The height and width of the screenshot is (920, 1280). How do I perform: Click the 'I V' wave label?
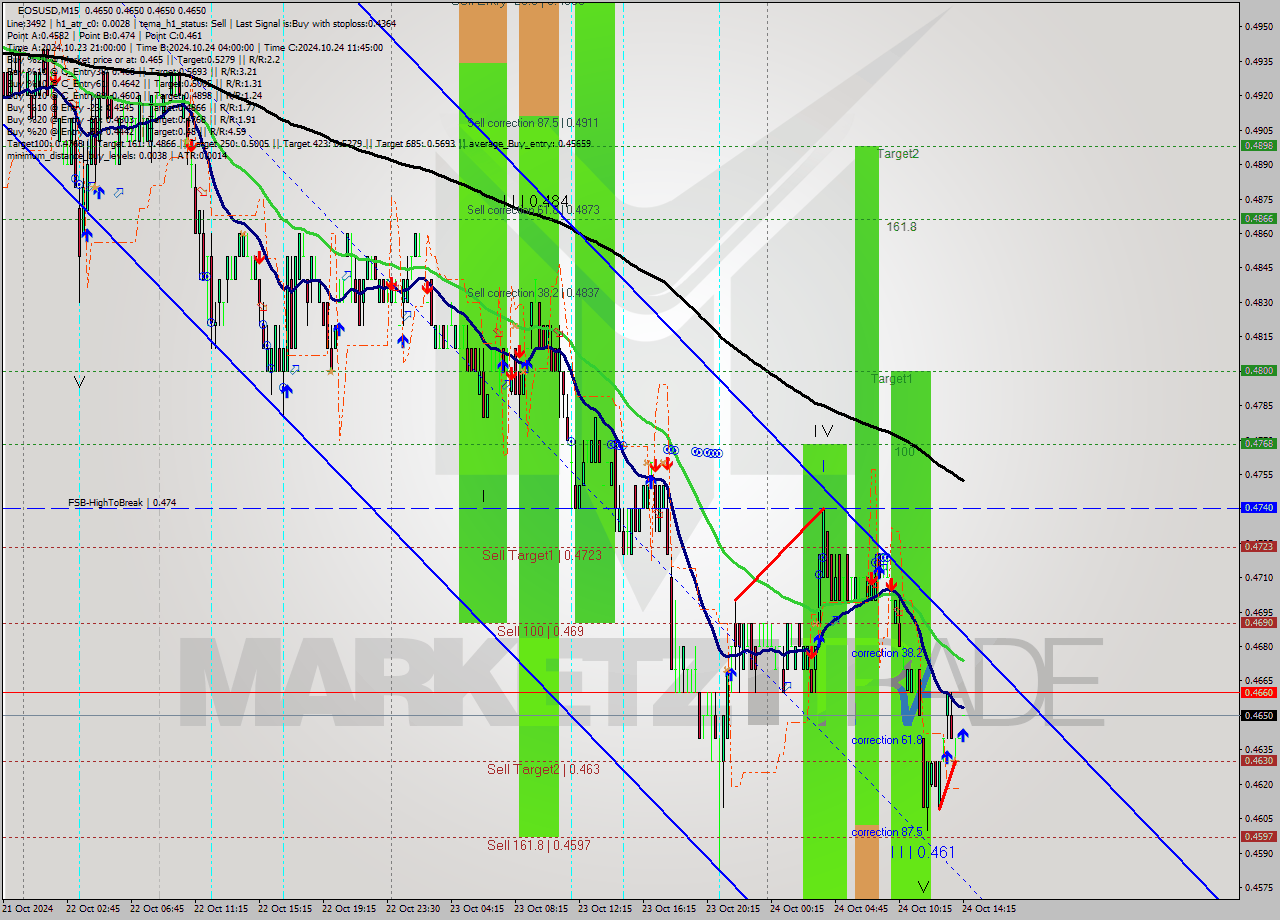click(823, 431)
